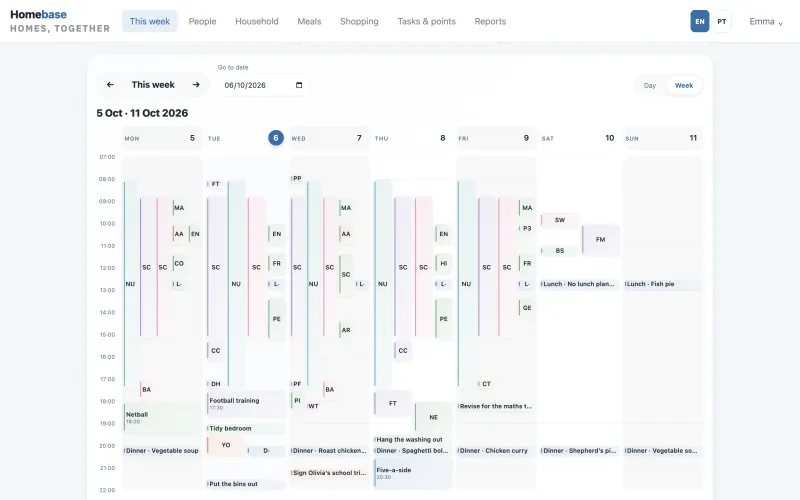The width and height of the screenshot is (800, 500).
Task: Open Sunday's Dinner Vegetable soup entry
Action: 663,451
